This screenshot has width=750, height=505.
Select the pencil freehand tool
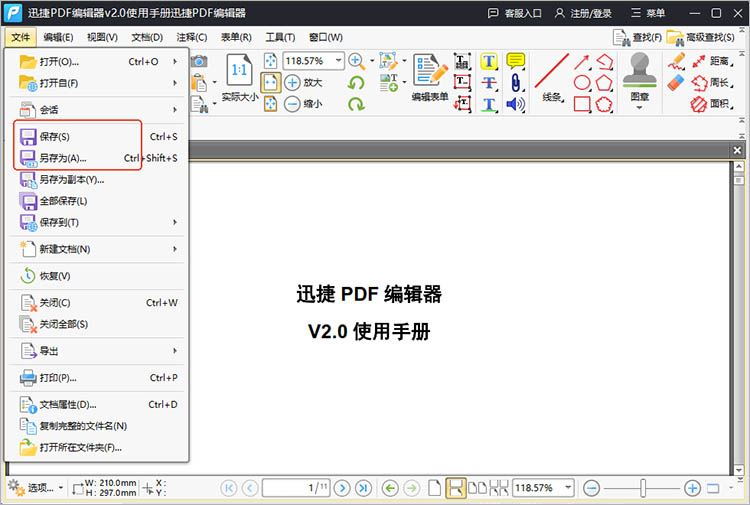676,61
